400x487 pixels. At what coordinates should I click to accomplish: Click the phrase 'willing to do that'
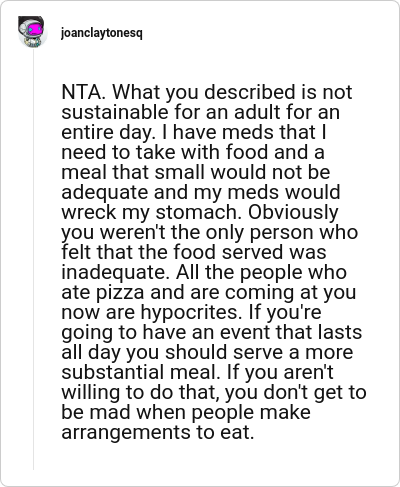[x=140, y=393]
